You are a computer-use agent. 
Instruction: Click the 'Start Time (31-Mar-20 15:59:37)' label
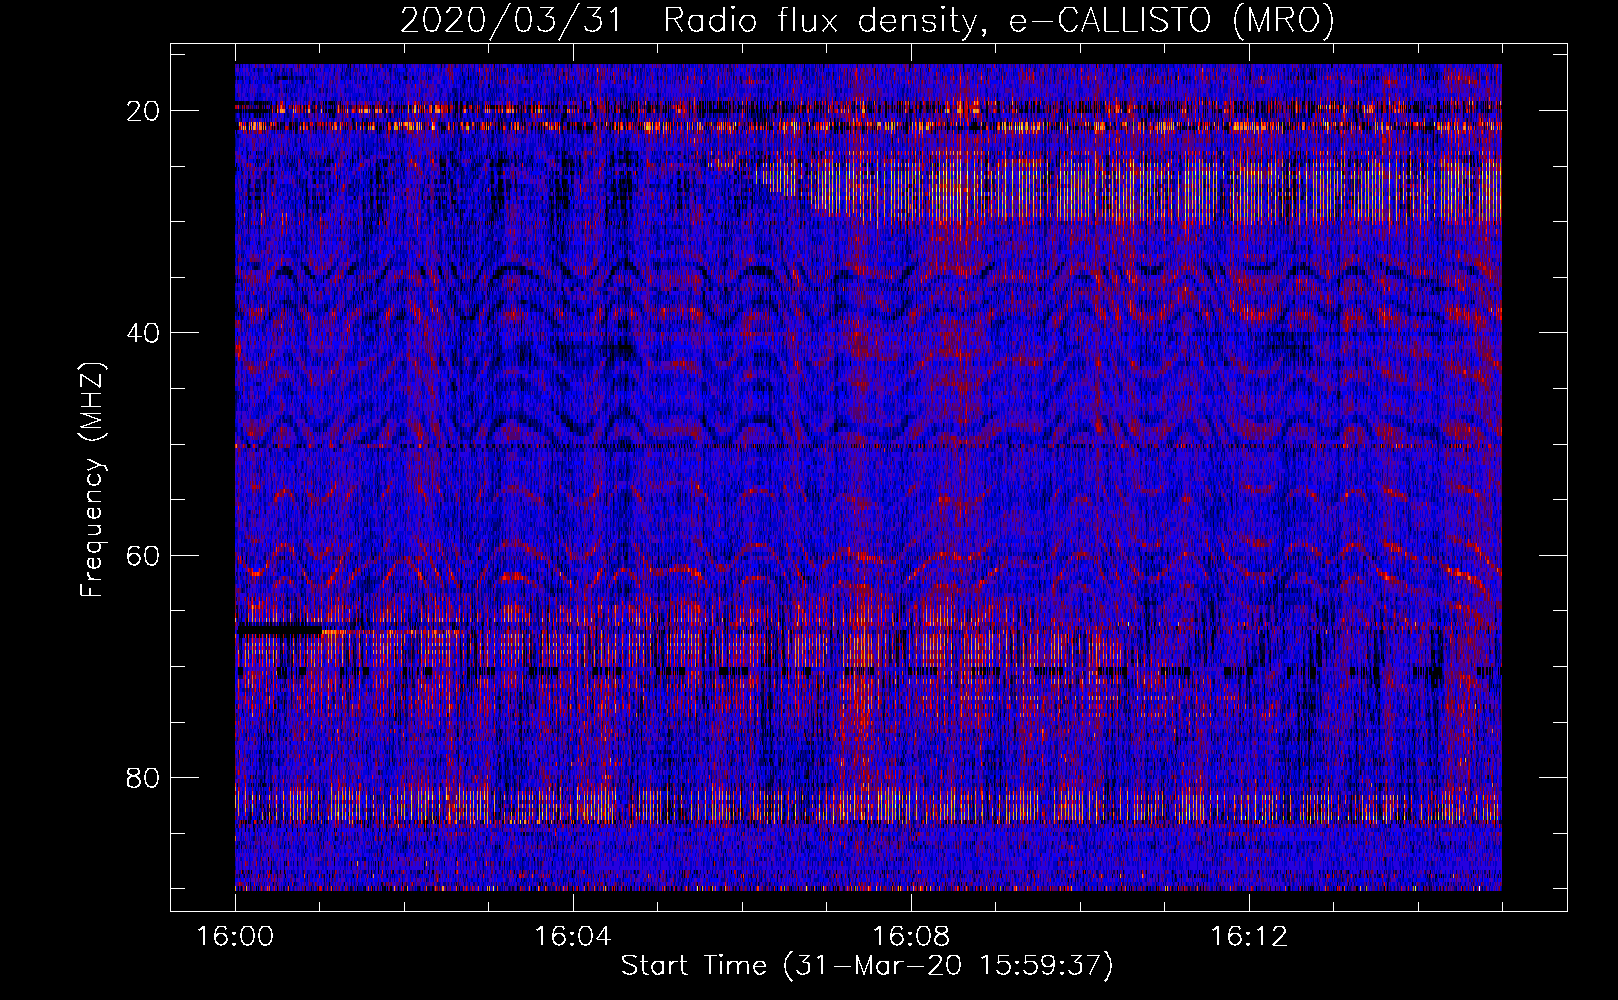[x=867, y=966]
